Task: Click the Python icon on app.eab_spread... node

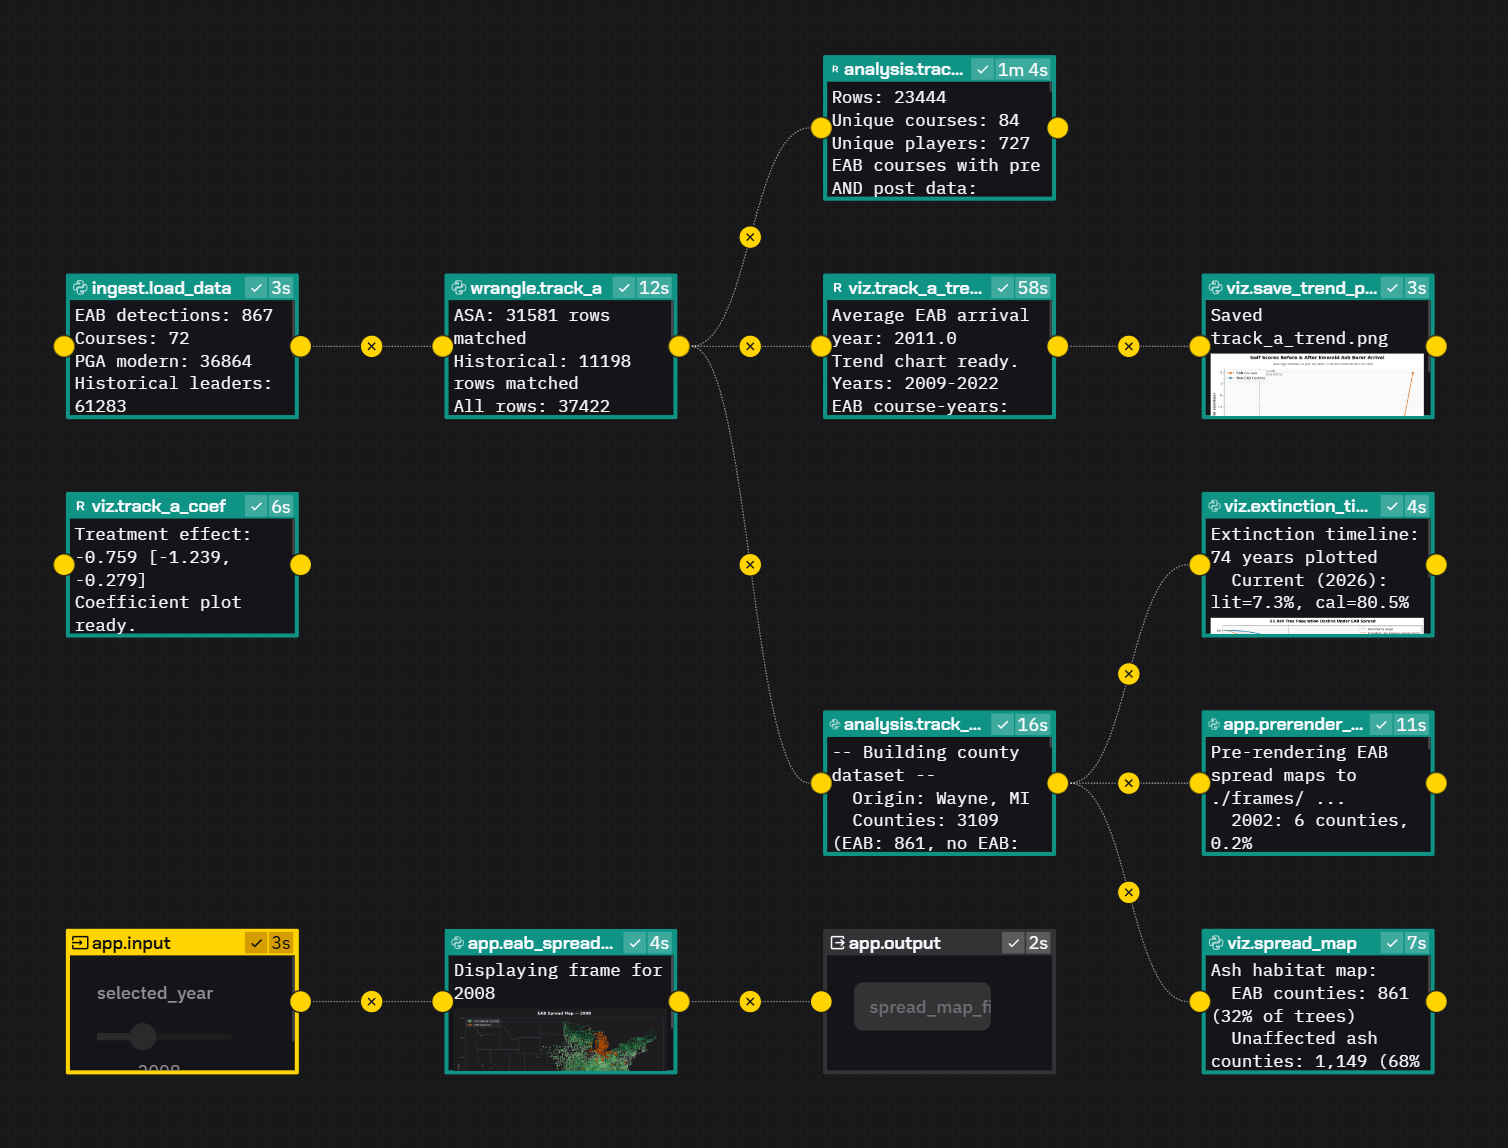Action: pyautogui.click(x=457, y=943)
